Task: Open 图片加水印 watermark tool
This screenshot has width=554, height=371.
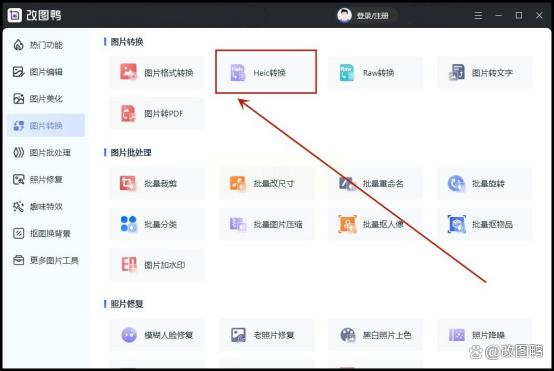Action: pos(157,265)
